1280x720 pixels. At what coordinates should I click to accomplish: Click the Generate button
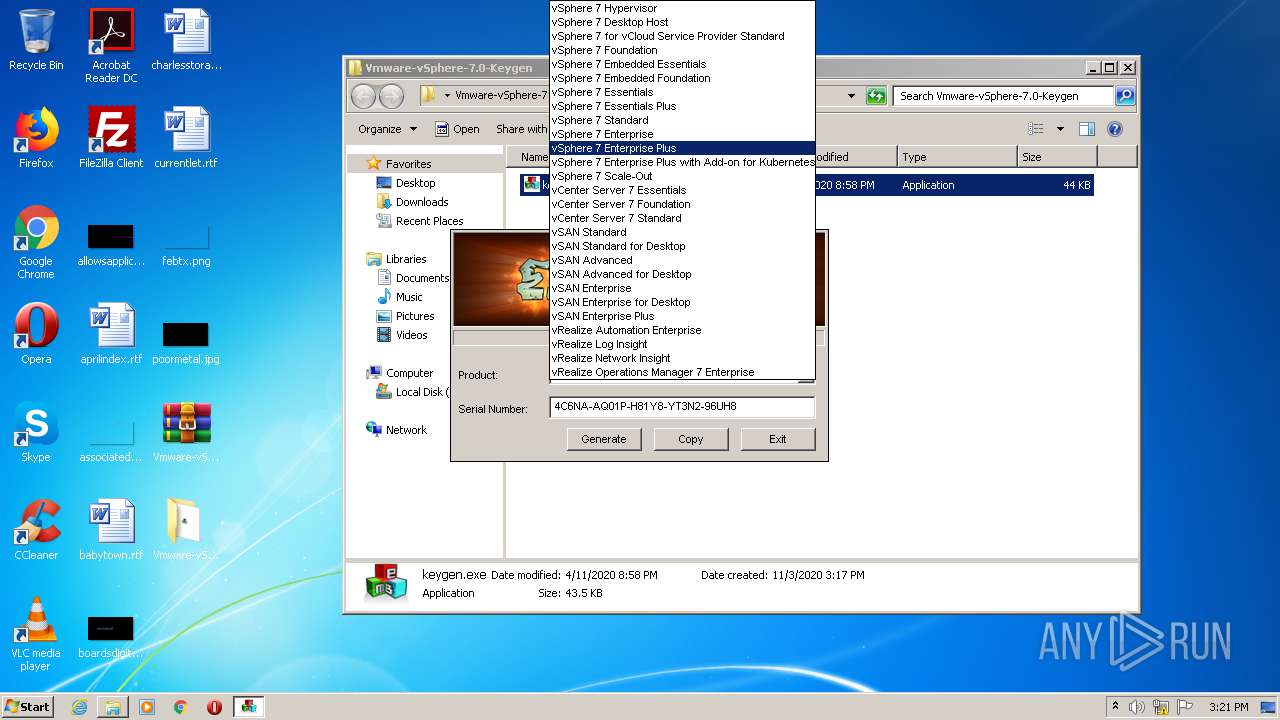[604, 439]
